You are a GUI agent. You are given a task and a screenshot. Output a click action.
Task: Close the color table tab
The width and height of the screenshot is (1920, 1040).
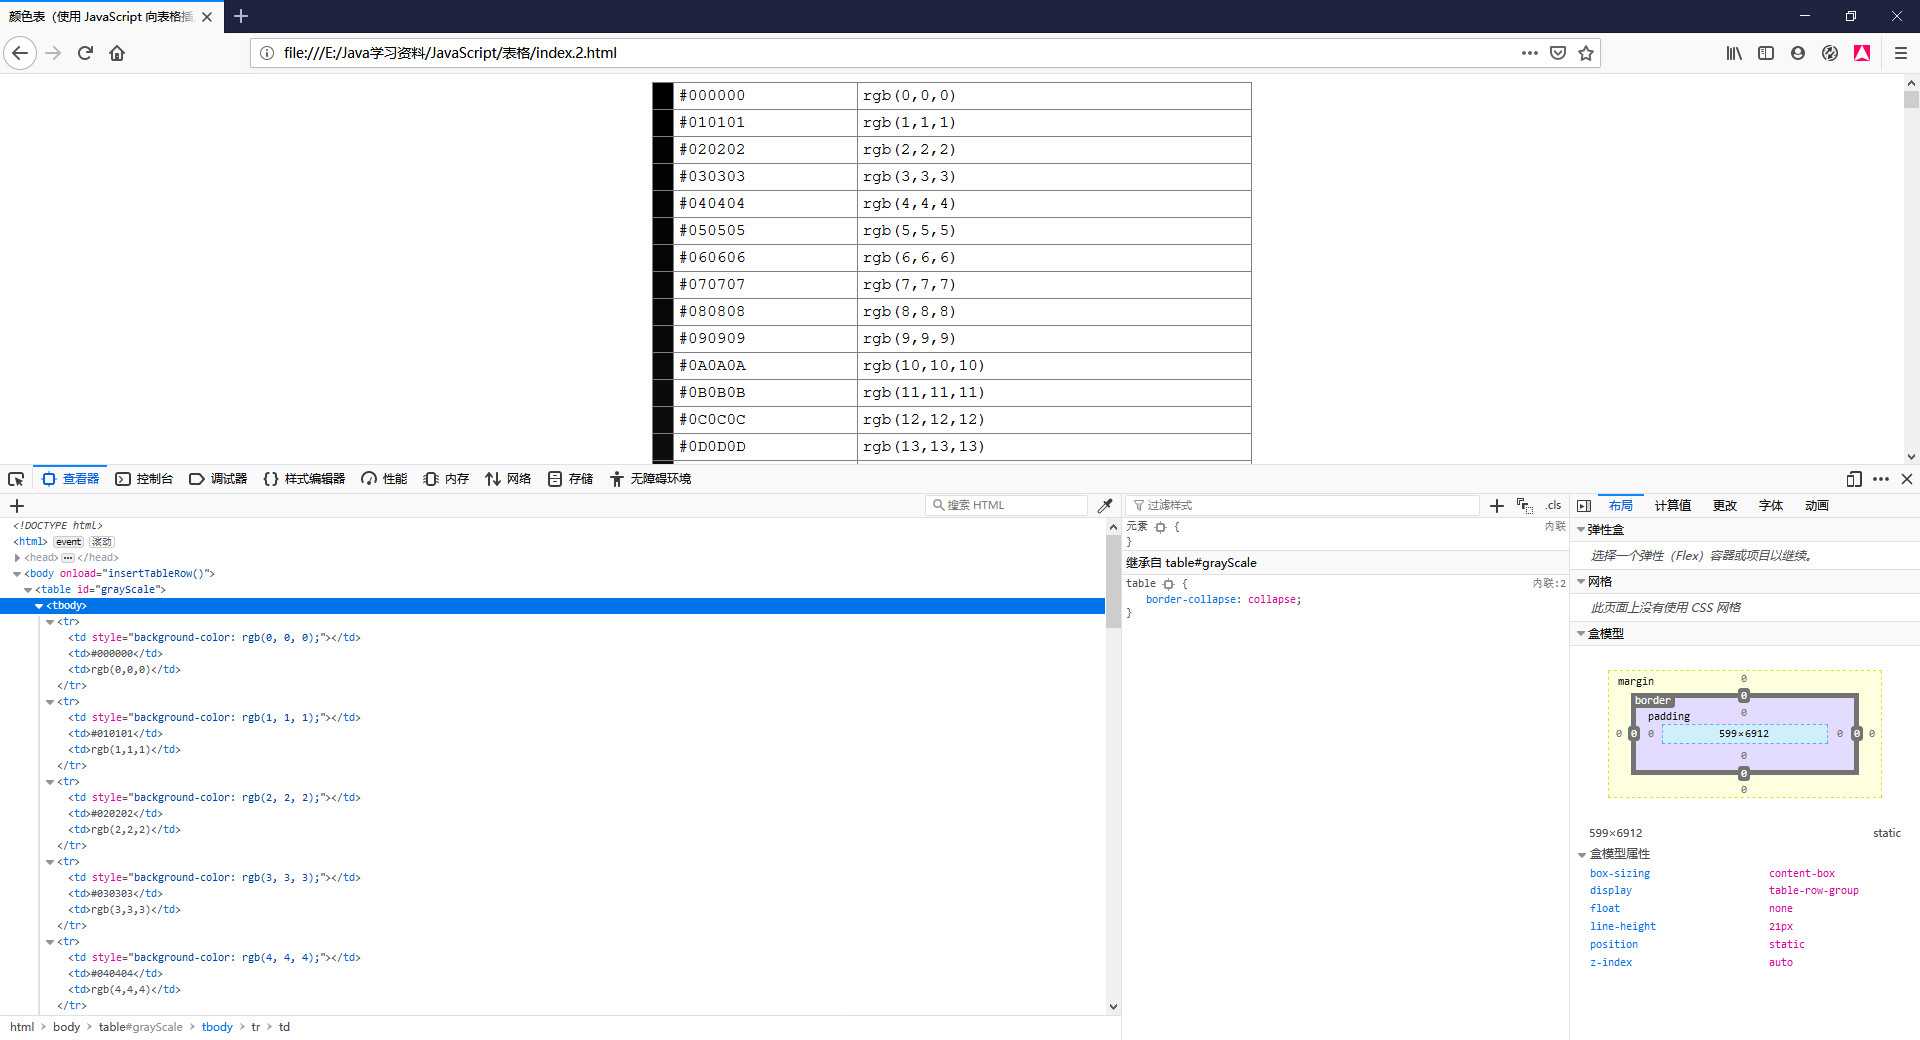207,17
